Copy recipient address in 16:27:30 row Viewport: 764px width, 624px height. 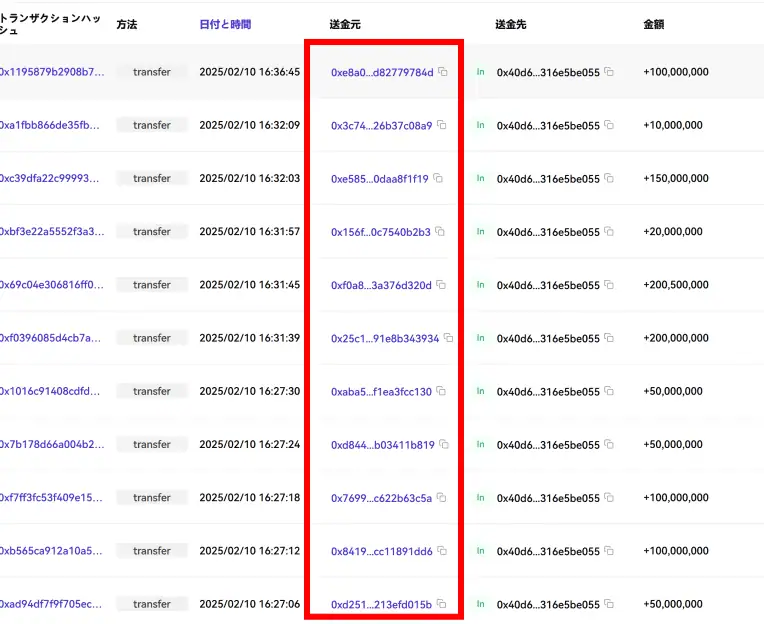(x=609, y=391)
